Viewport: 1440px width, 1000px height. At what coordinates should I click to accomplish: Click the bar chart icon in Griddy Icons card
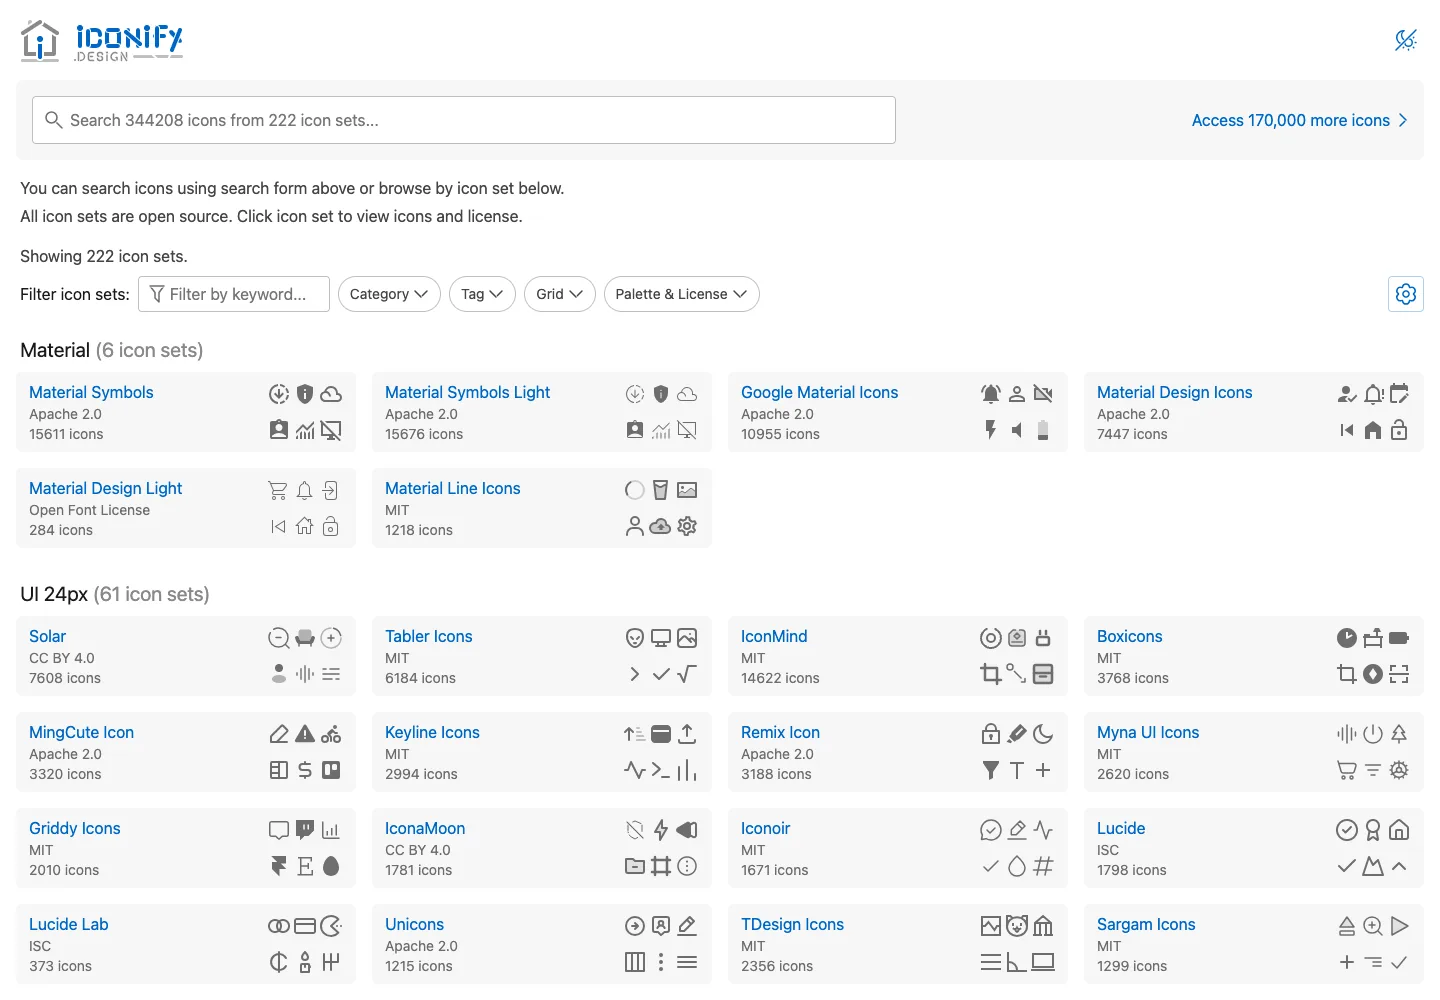331,830
